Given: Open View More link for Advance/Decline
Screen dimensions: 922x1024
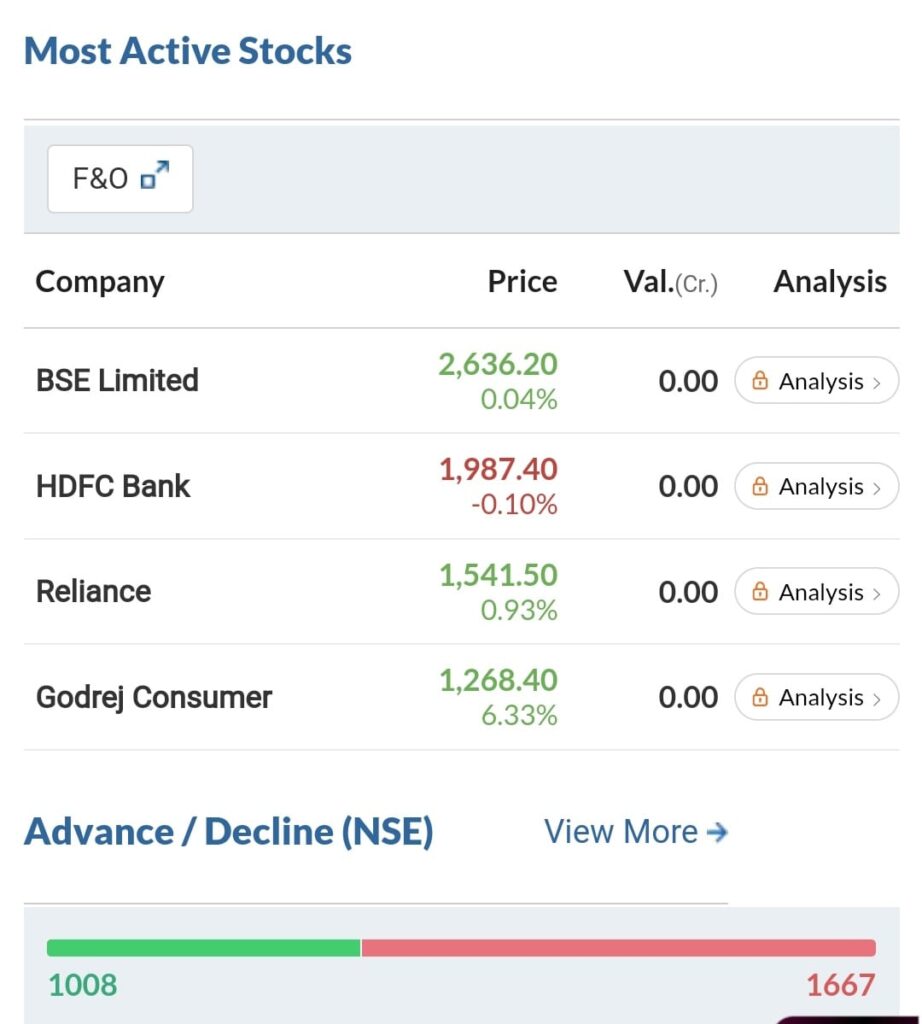Looking at the screenshot, I should click(636, 831).
